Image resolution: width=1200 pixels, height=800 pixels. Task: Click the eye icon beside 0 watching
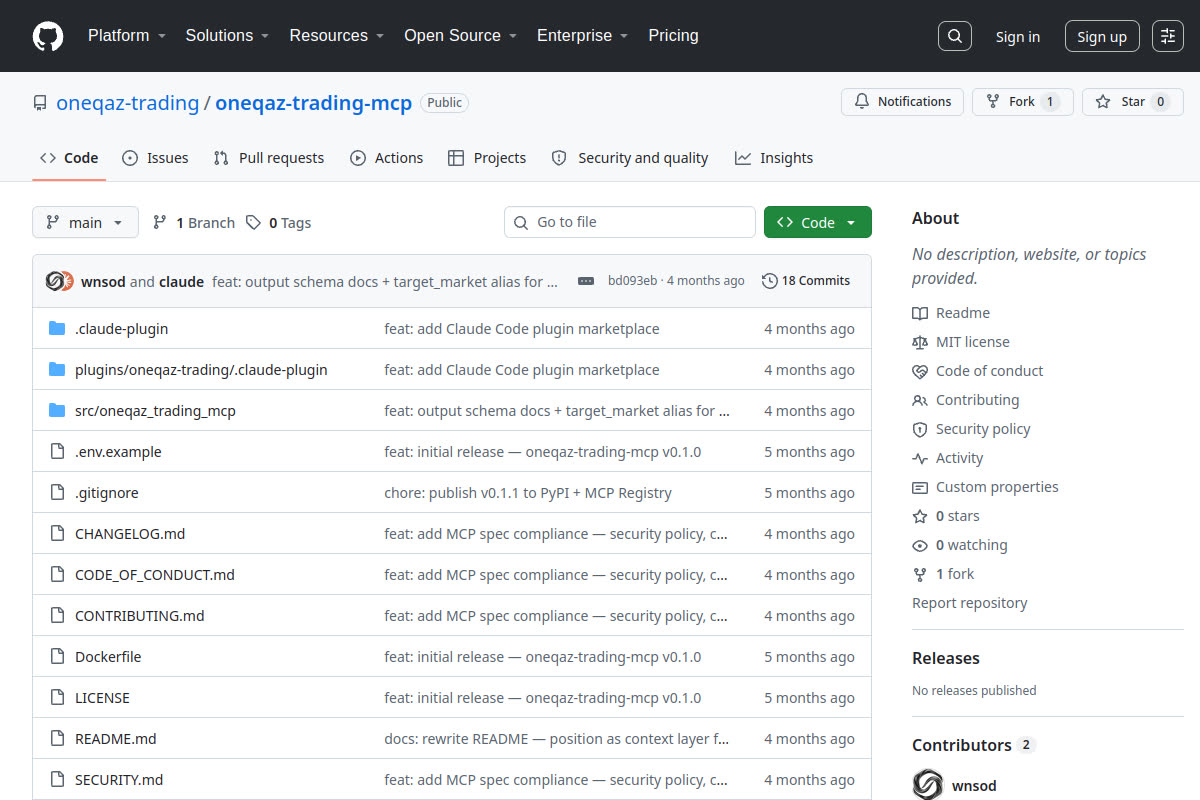920,545
